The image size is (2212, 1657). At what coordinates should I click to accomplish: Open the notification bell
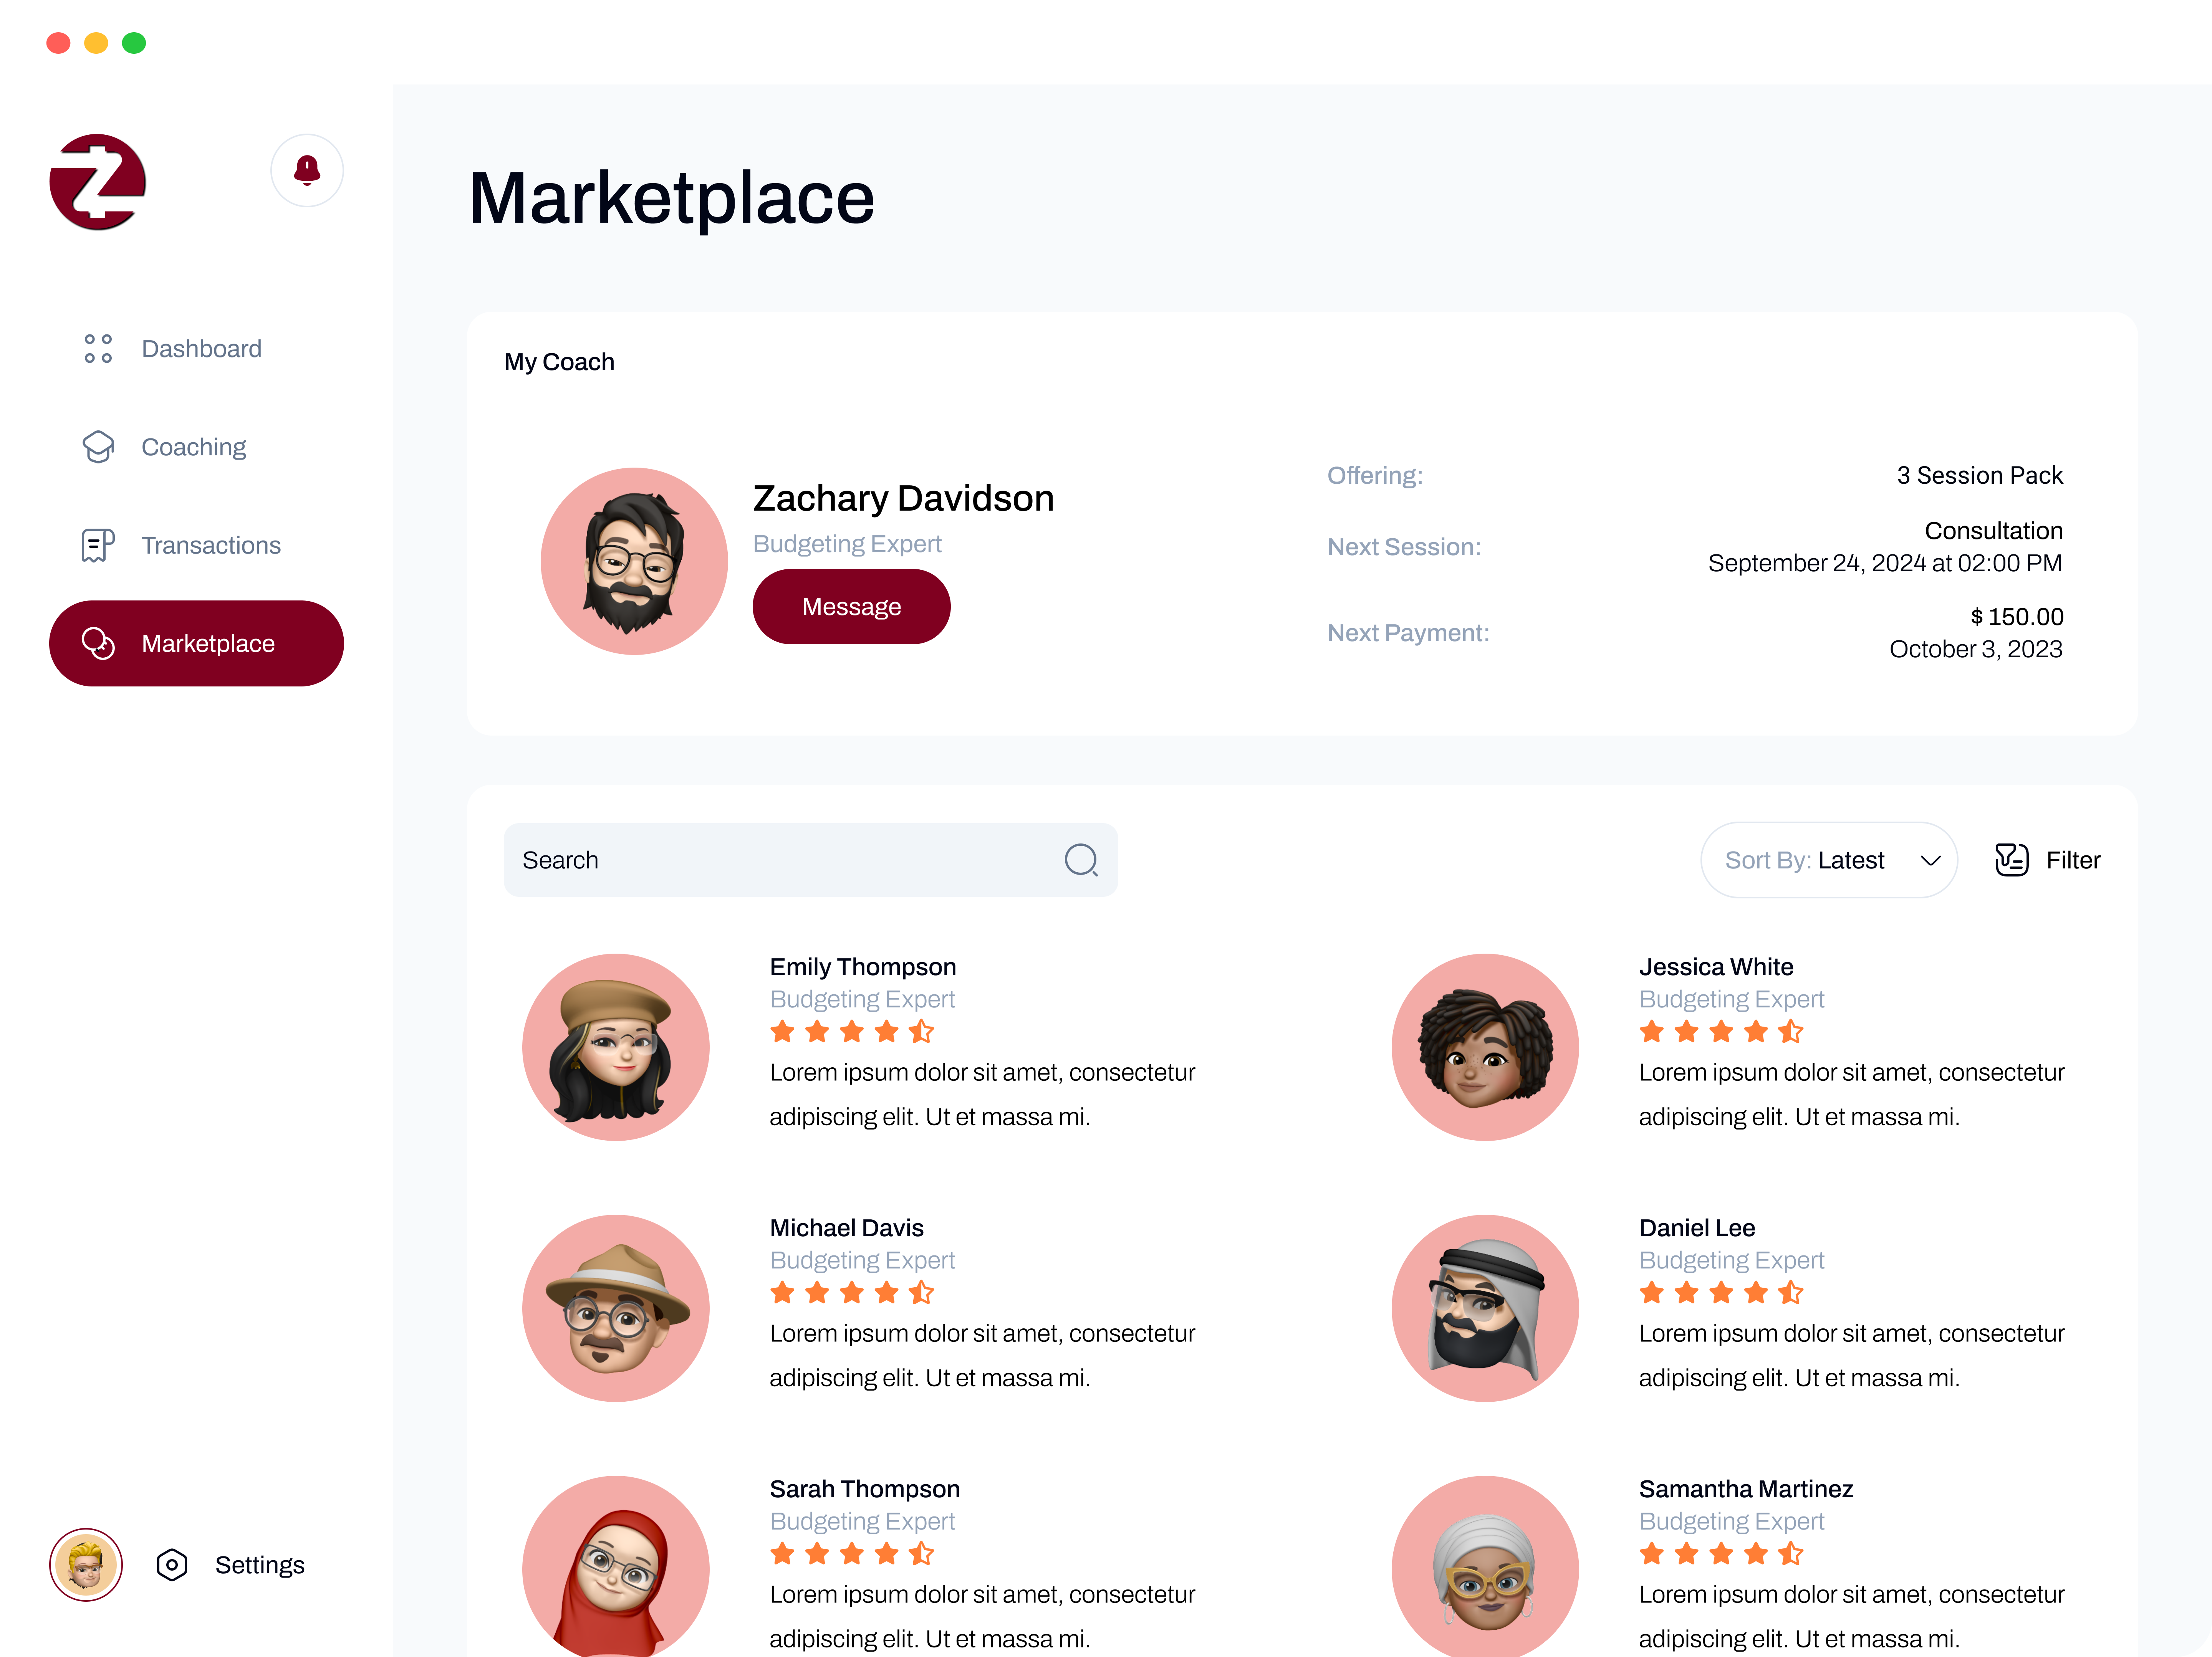pyautogui.click(x=307, y=170)
